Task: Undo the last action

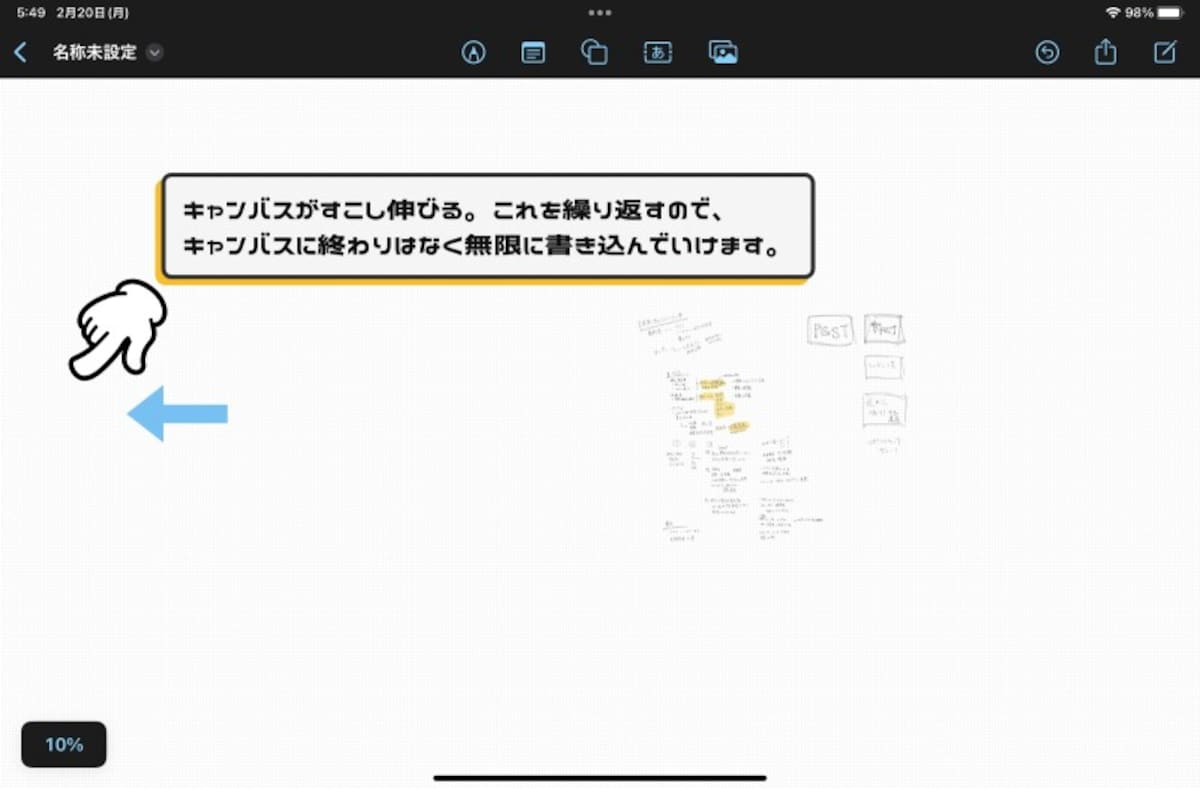Action: pyautogui.click(x=1047, y=53)
